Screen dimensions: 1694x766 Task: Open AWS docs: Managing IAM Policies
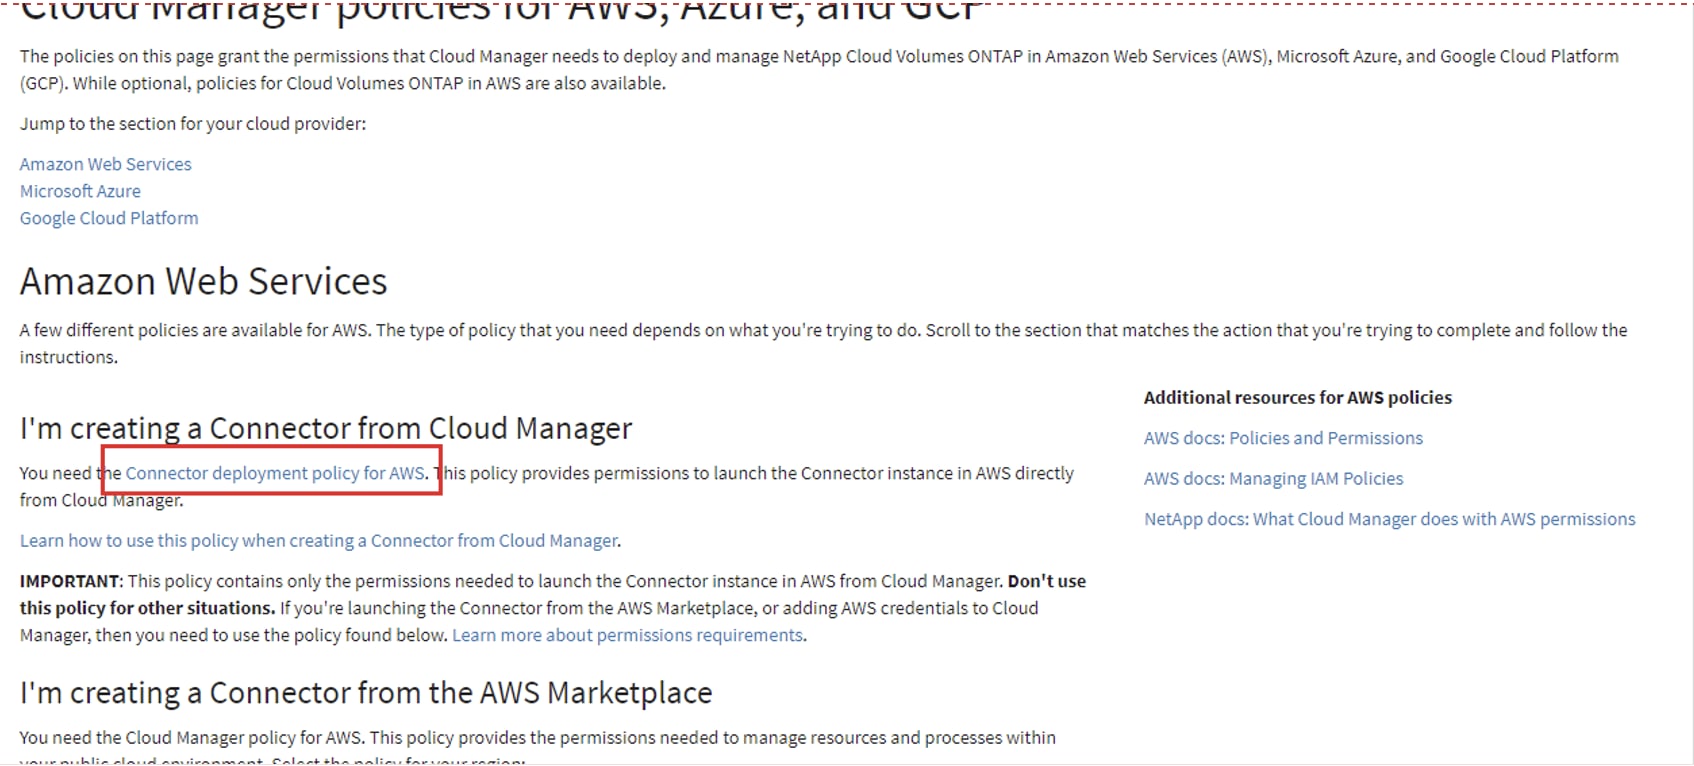point(1273,479)
